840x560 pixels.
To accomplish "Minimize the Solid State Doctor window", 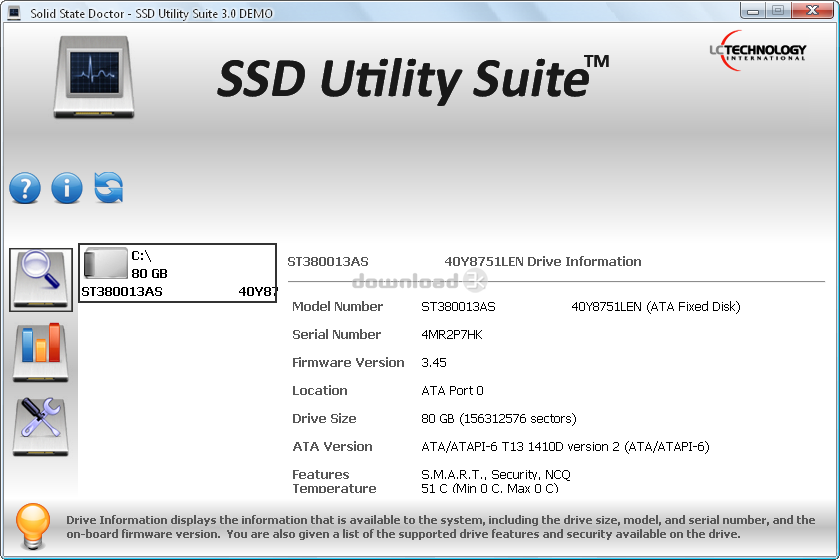I will tap(753, 11).
